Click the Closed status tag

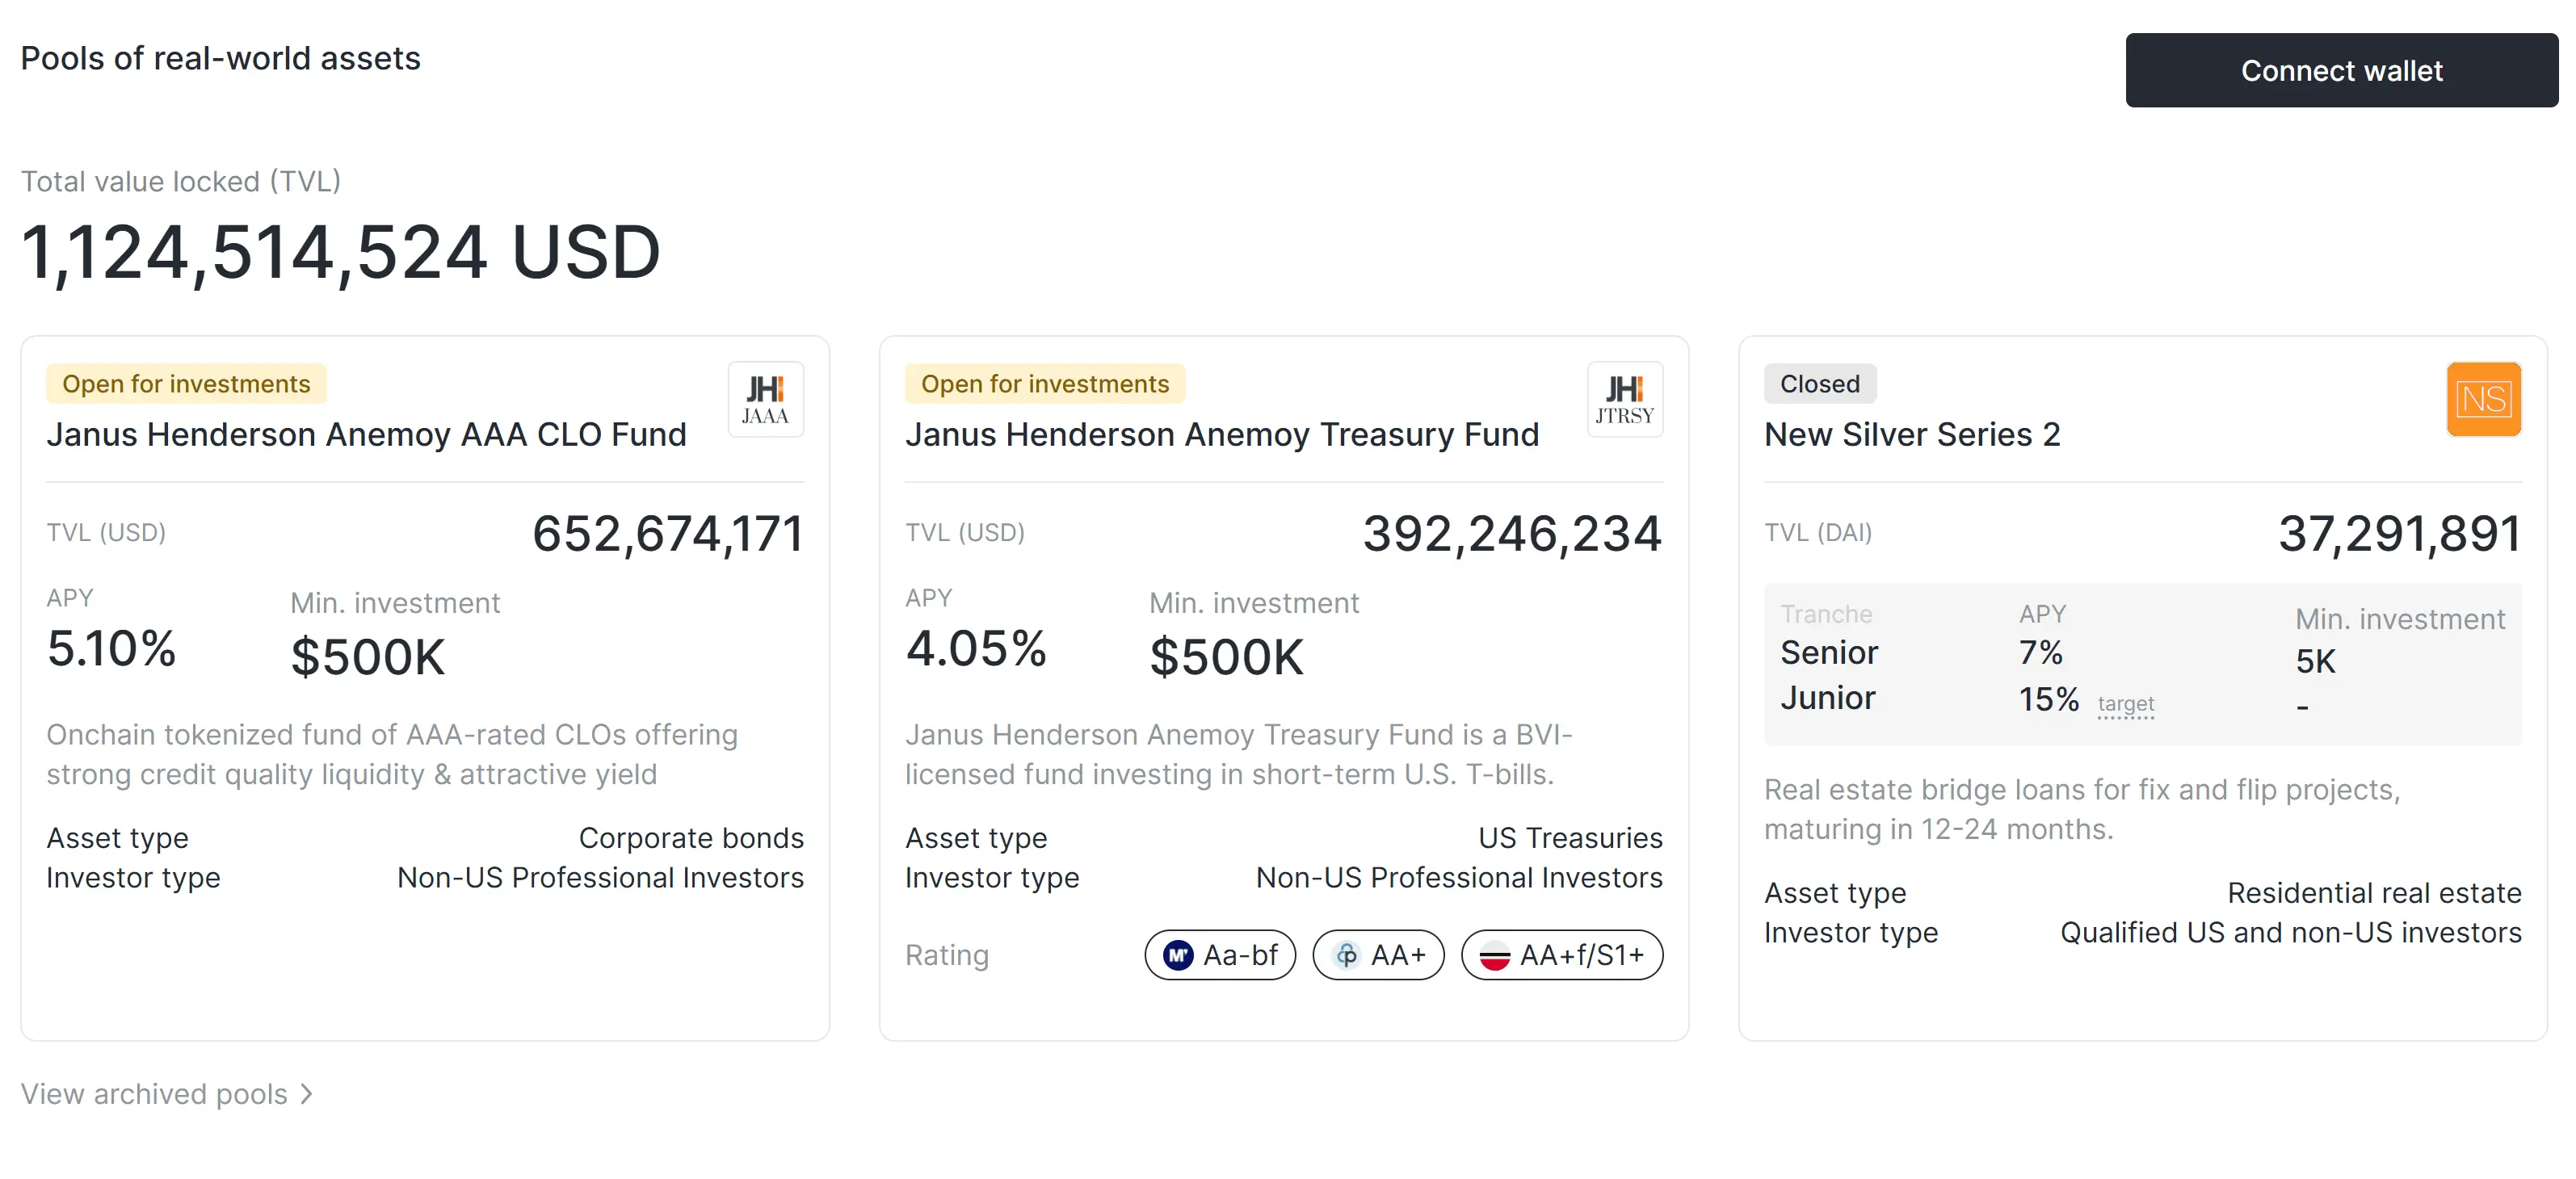coord(1819,384)
